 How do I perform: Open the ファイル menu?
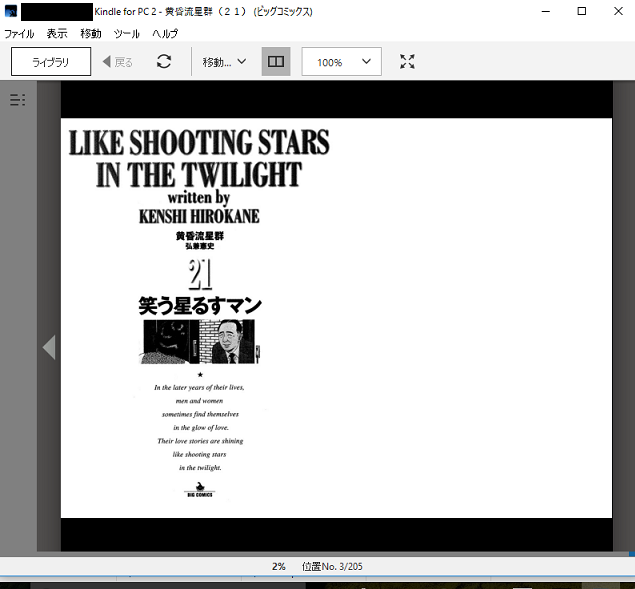tap(19, 34)
